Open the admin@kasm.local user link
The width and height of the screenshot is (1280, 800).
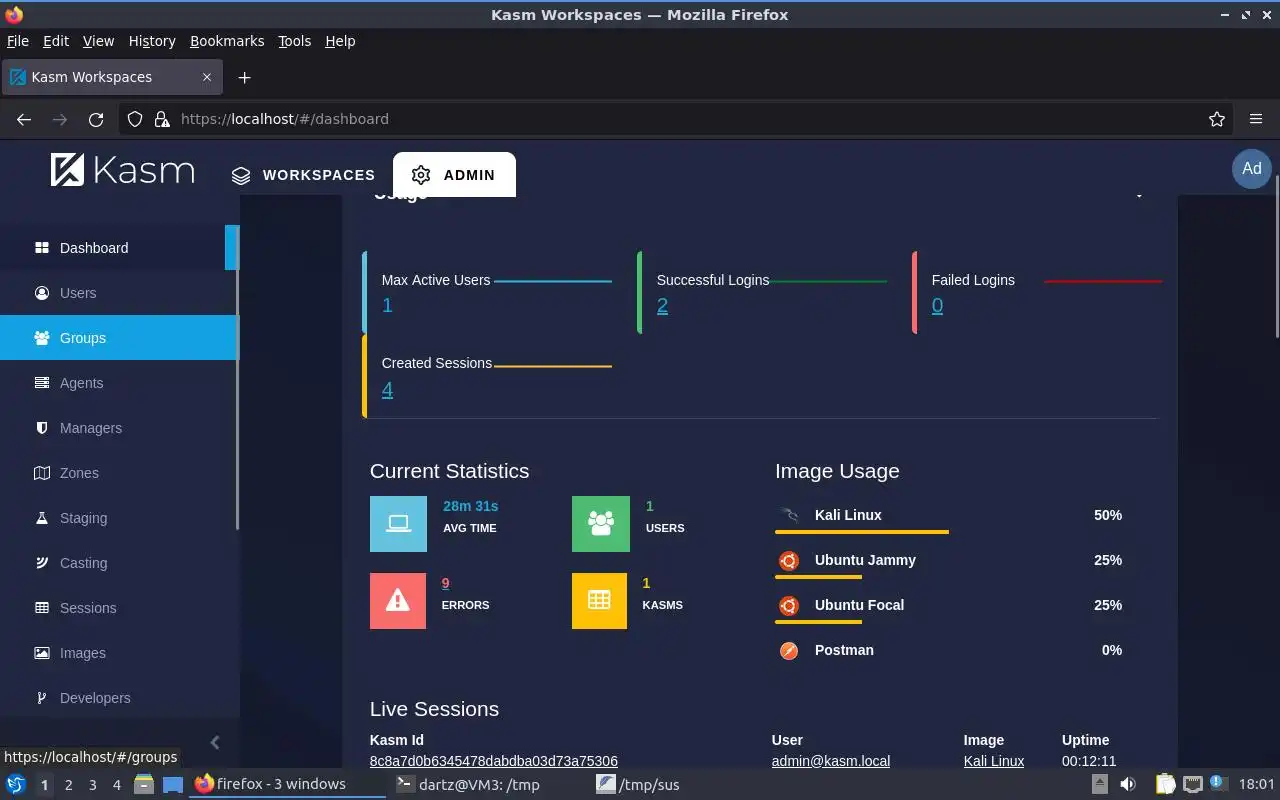831,761
